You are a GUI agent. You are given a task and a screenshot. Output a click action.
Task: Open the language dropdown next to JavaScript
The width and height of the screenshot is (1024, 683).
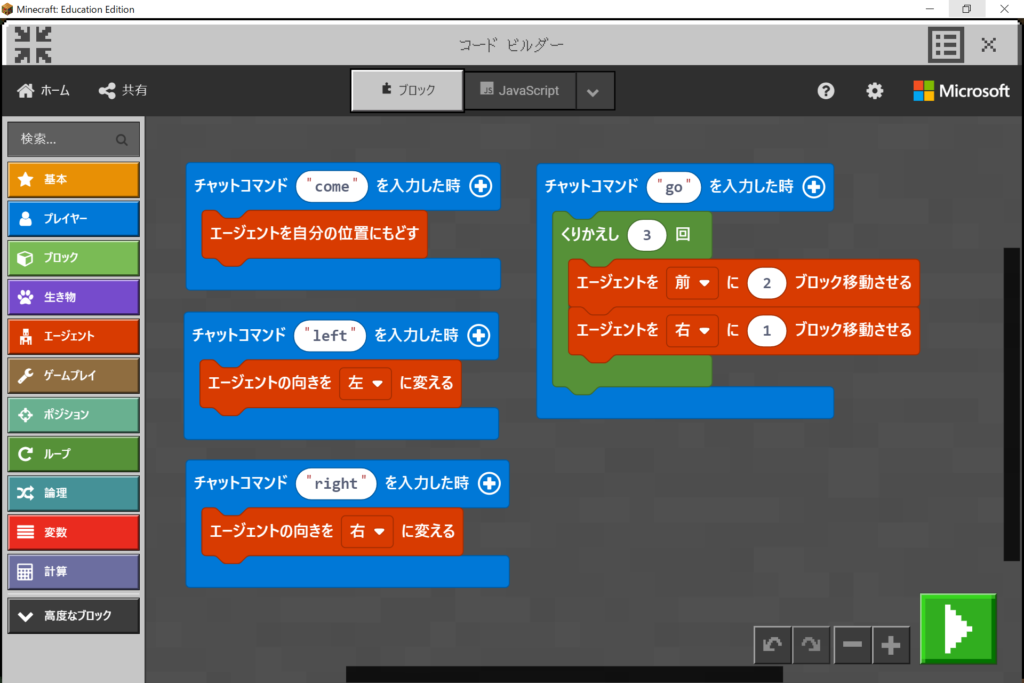click(593, 92)
